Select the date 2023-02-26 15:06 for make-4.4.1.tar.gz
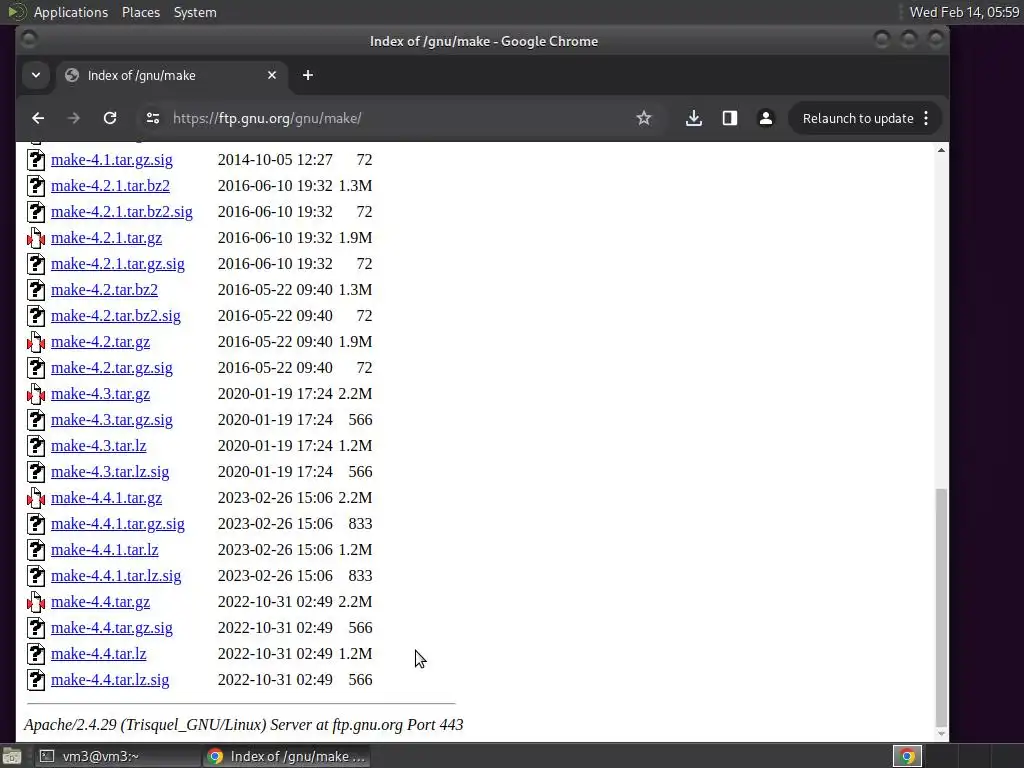 click(275, 498)
